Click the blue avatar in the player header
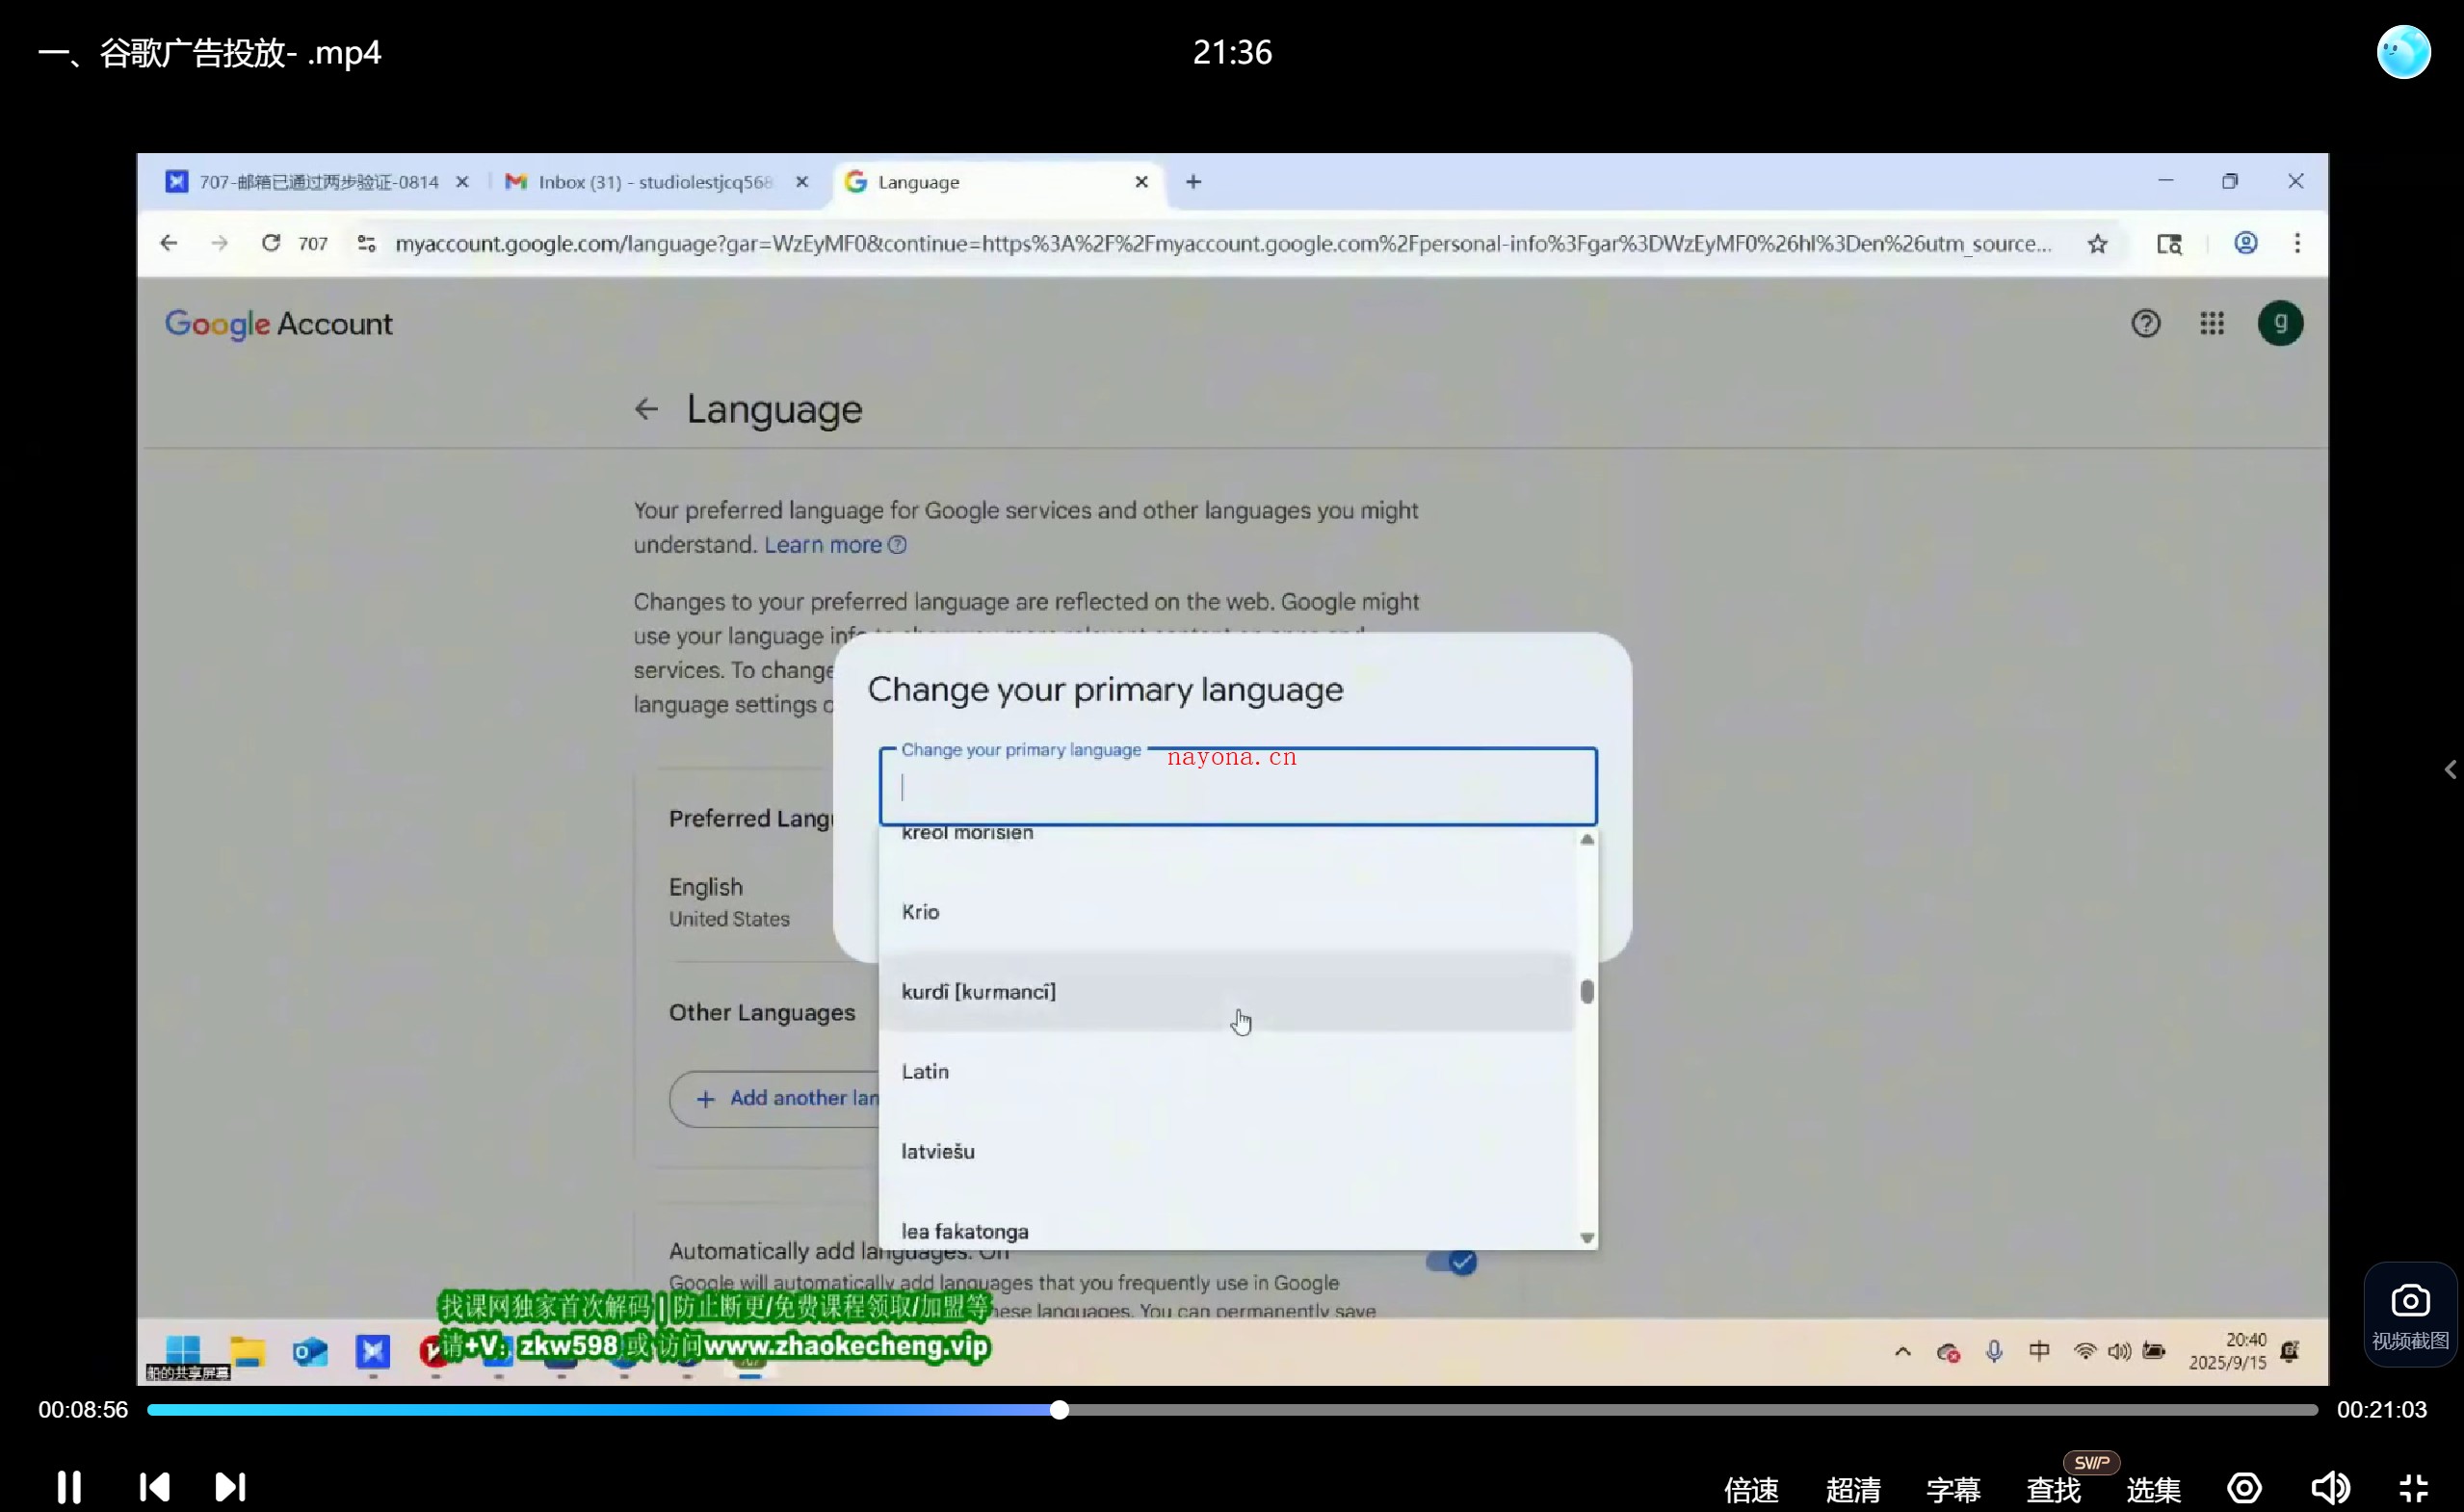Image resolution: width=2464 pixels, height=1512 pixels. point(2403,52)
